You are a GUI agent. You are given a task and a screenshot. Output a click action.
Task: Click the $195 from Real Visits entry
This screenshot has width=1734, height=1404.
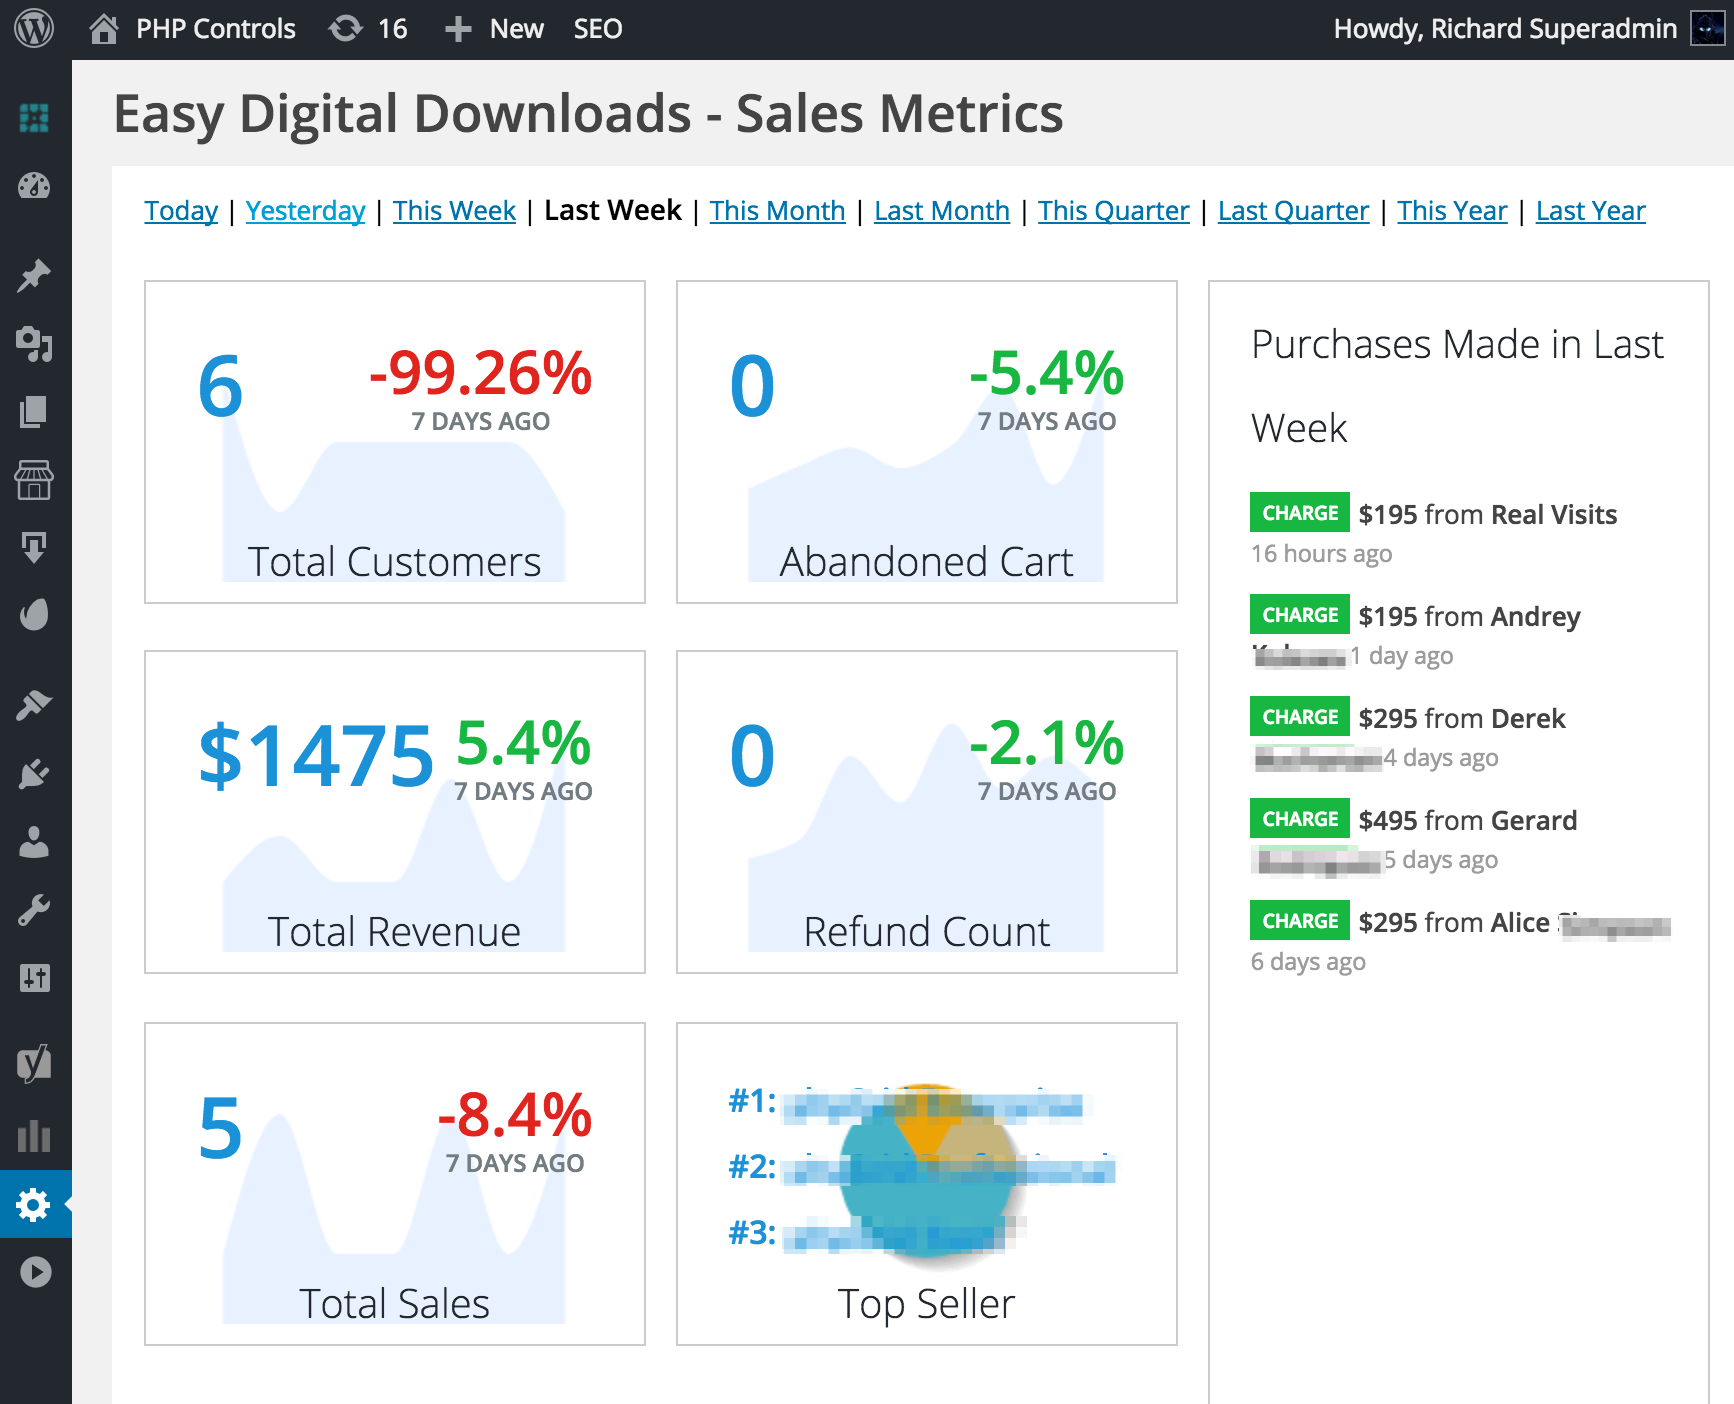tap(1487, 515)
